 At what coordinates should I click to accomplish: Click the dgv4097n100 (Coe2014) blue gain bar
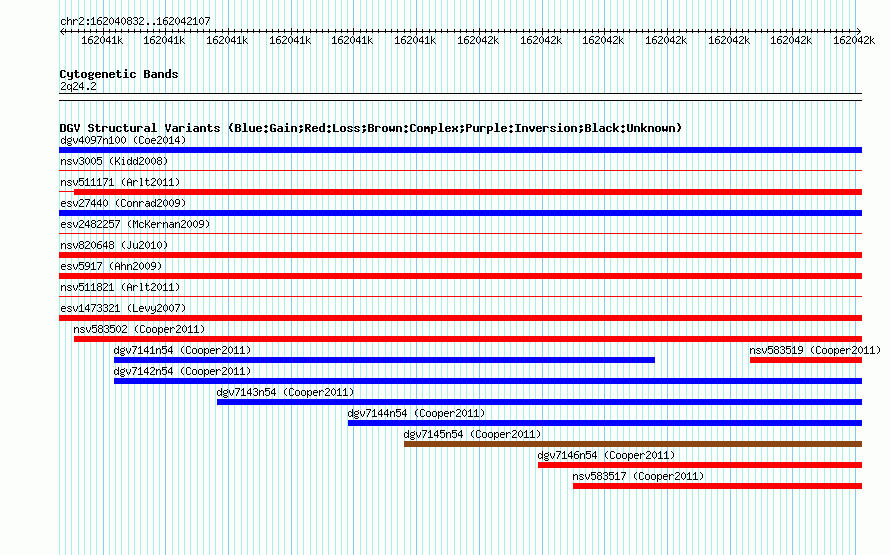click(x=460, y=150)
